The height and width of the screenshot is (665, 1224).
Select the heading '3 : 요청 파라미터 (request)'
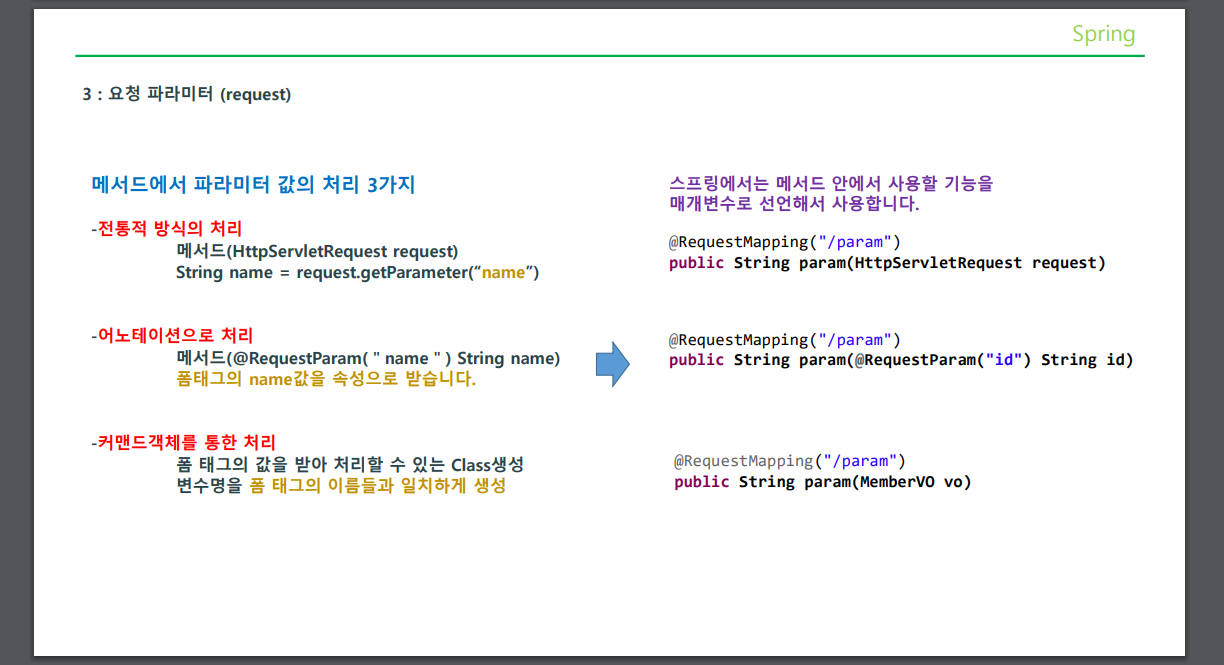pyautogui.click(x=187, y=95)
